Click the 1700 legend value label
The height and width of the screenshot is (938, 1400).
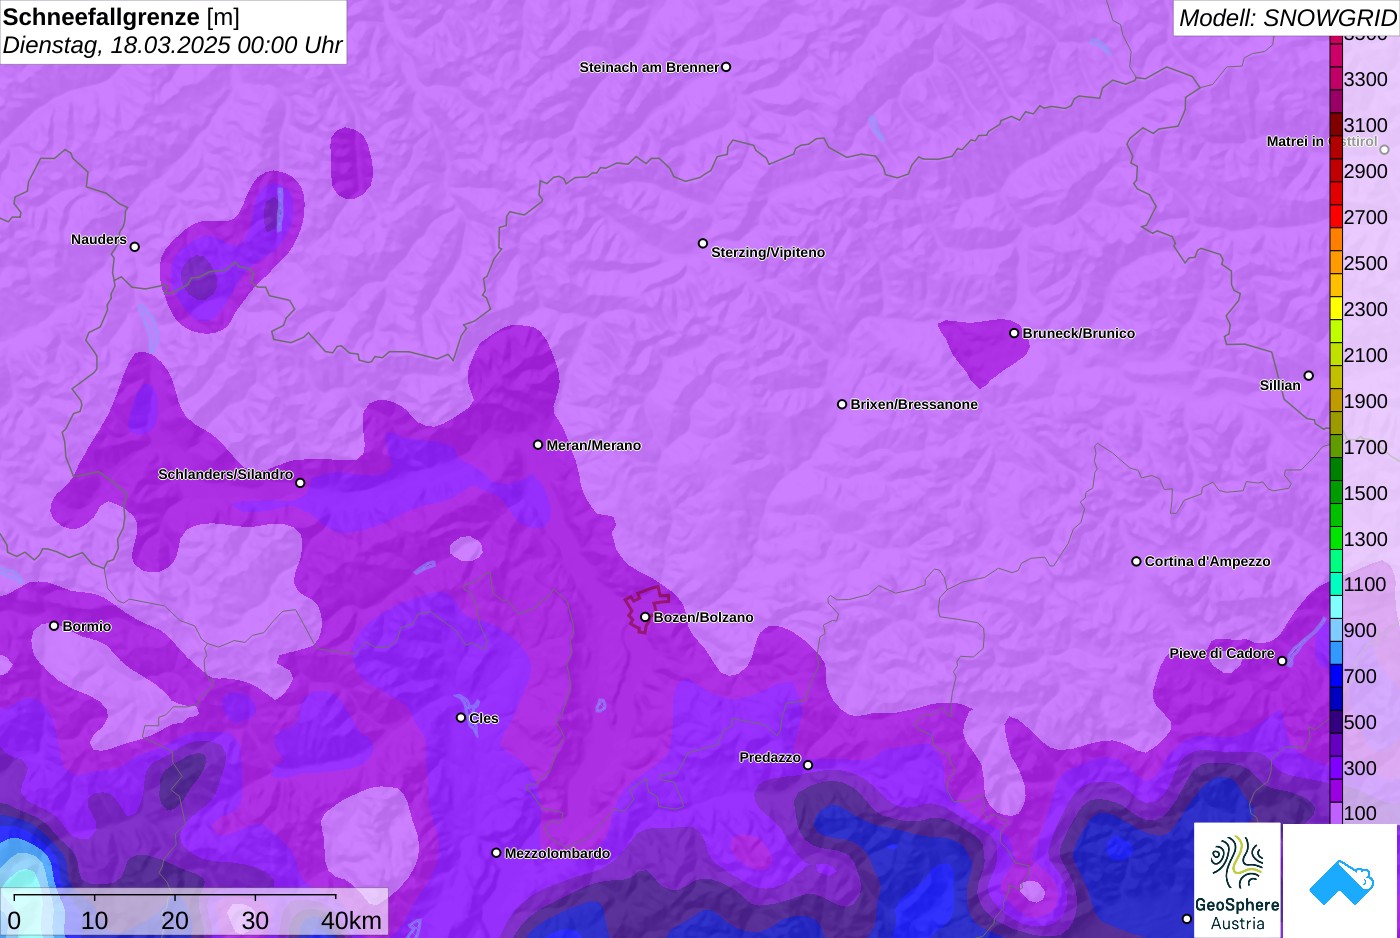click(x=1366, y=447)
